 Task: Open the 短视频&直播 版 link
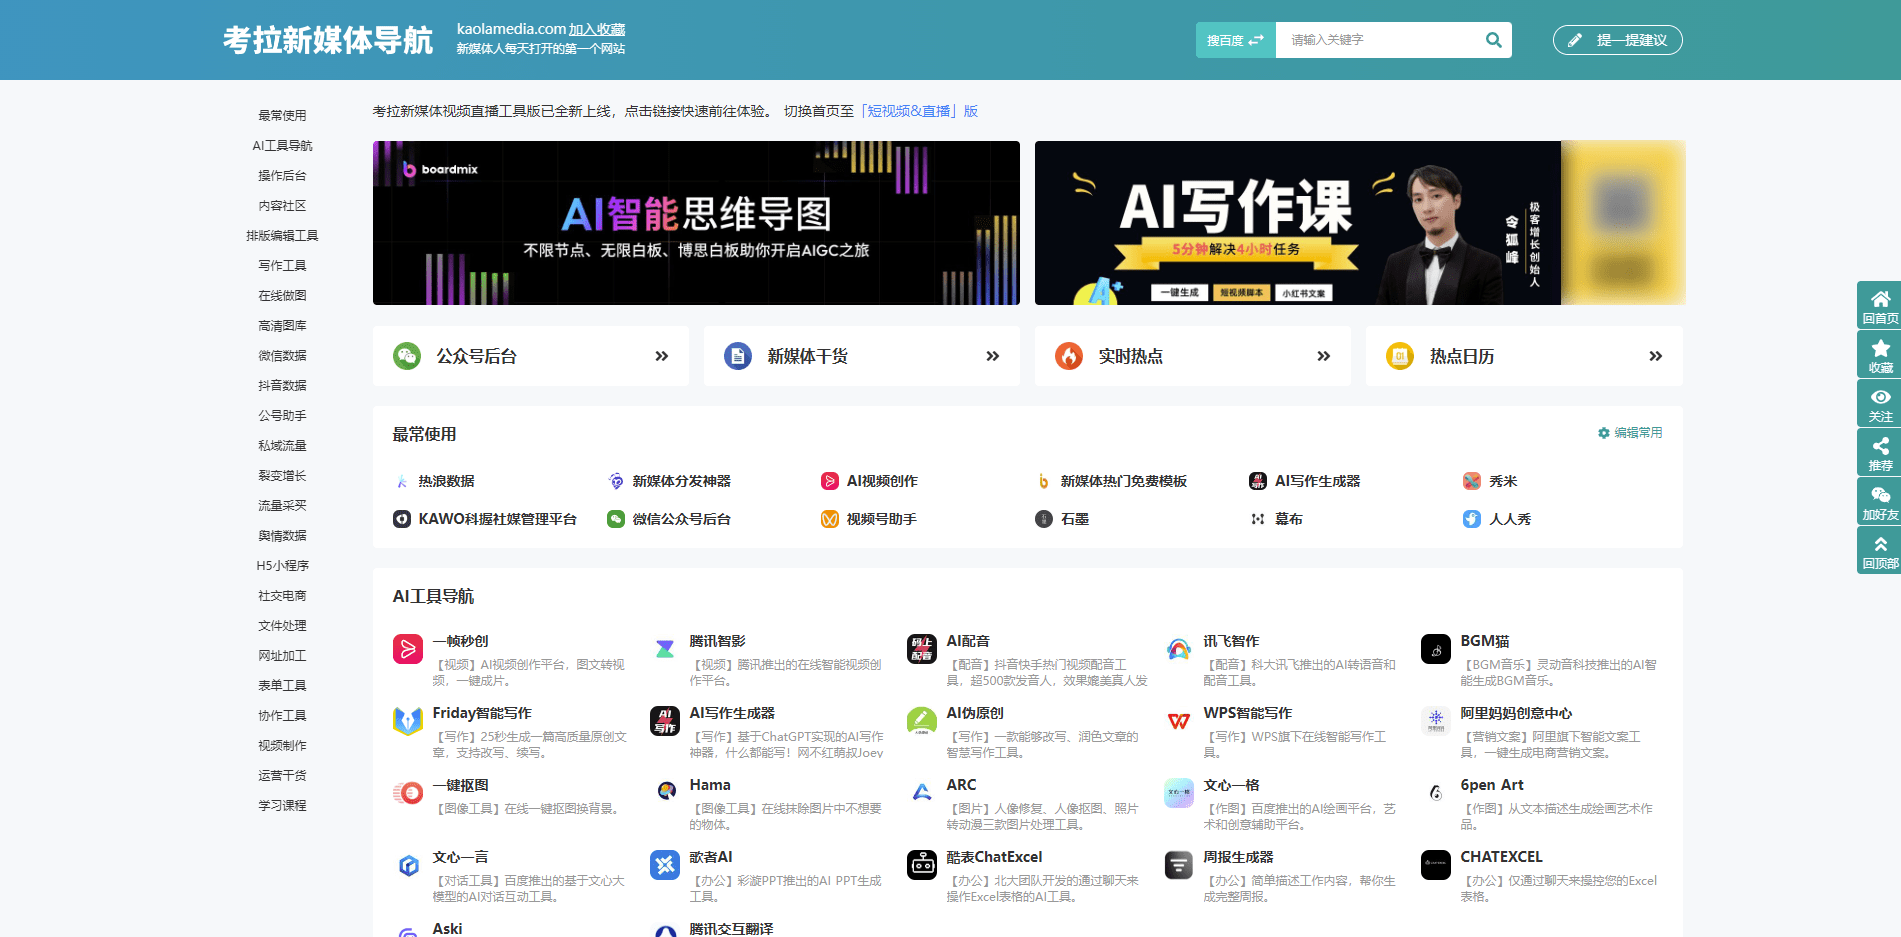pos(918,111)
